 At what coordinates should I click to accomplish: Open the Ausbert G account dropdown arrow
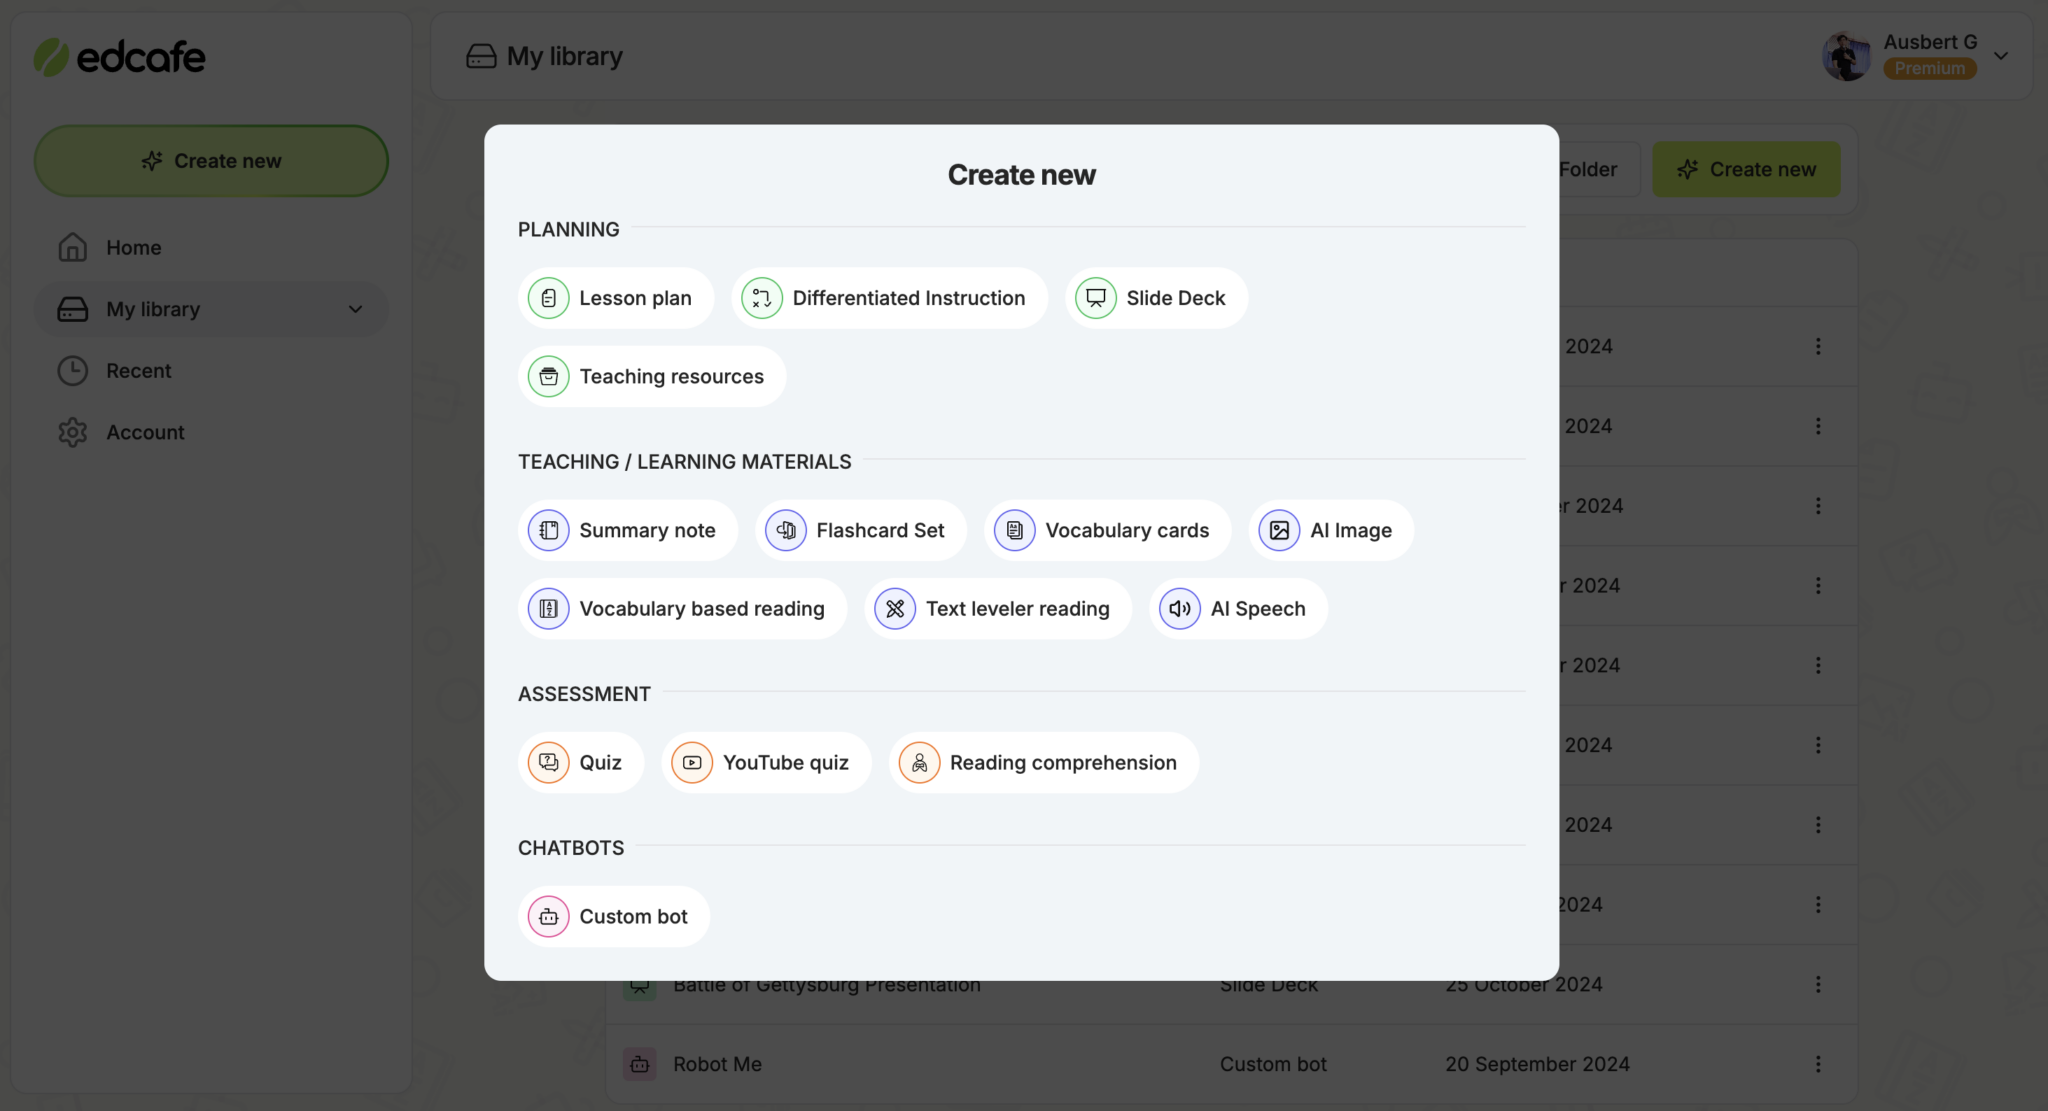coord(2001,56)
